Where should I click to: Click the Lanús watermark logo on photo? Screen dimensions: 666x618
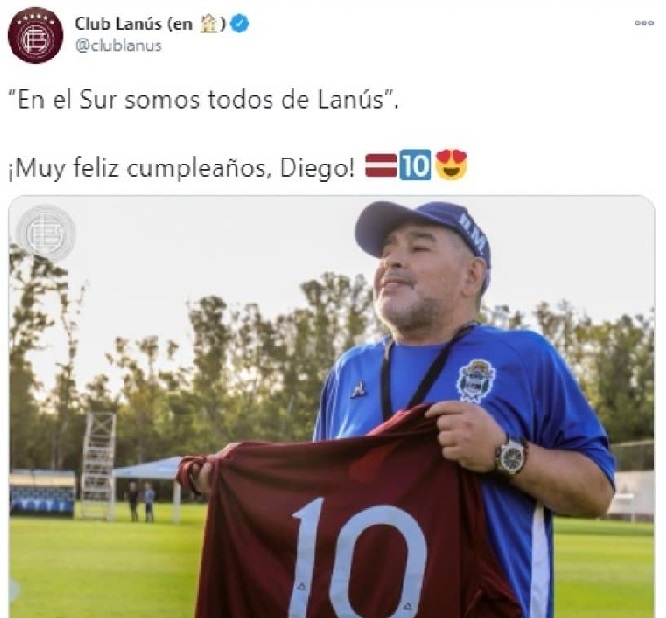click(x=45, y=233)
